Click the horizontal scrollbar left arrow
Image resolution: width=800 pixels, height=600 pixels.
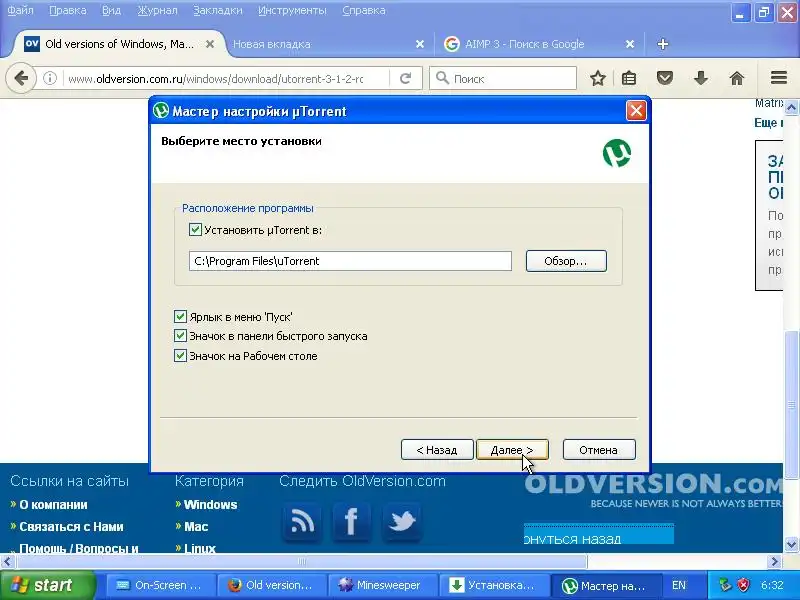pyautogui.click(x=7, y=562)
